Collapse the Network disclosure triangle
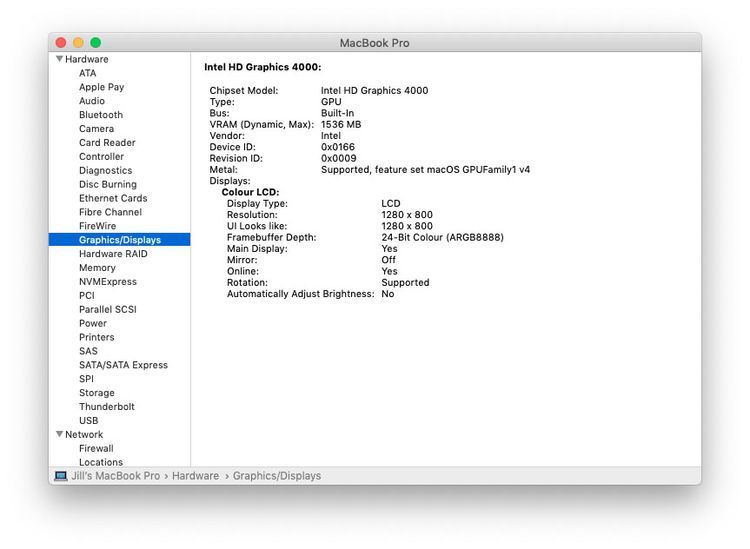 [x=59, y=435]
